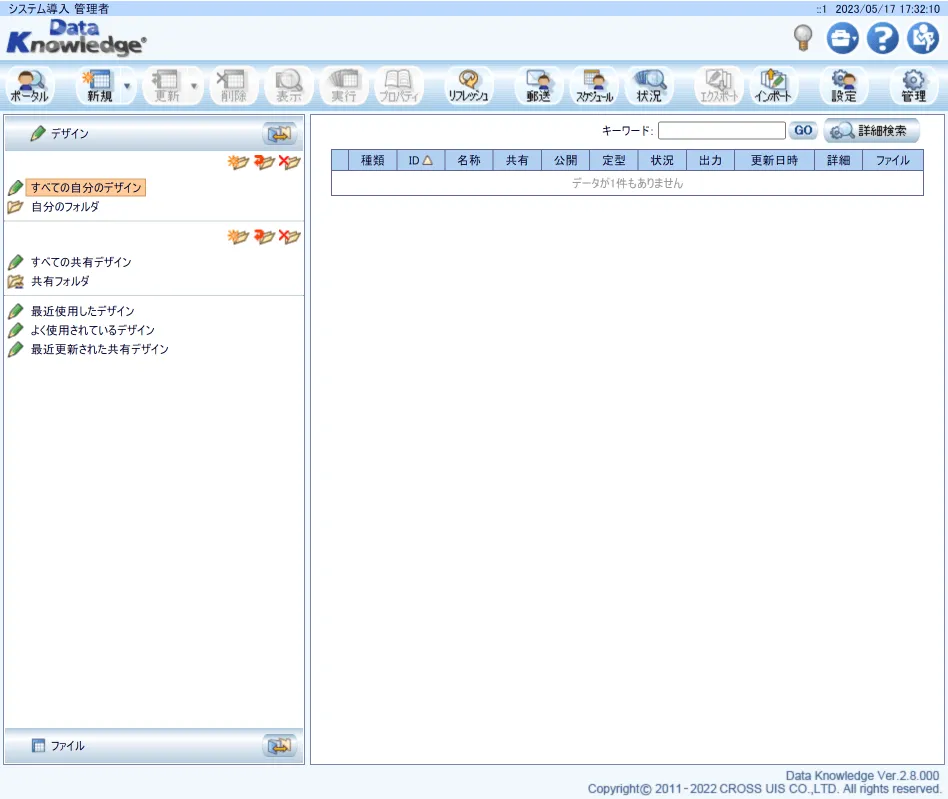Select 最近使用したデザイン in the list

point(82,311)
